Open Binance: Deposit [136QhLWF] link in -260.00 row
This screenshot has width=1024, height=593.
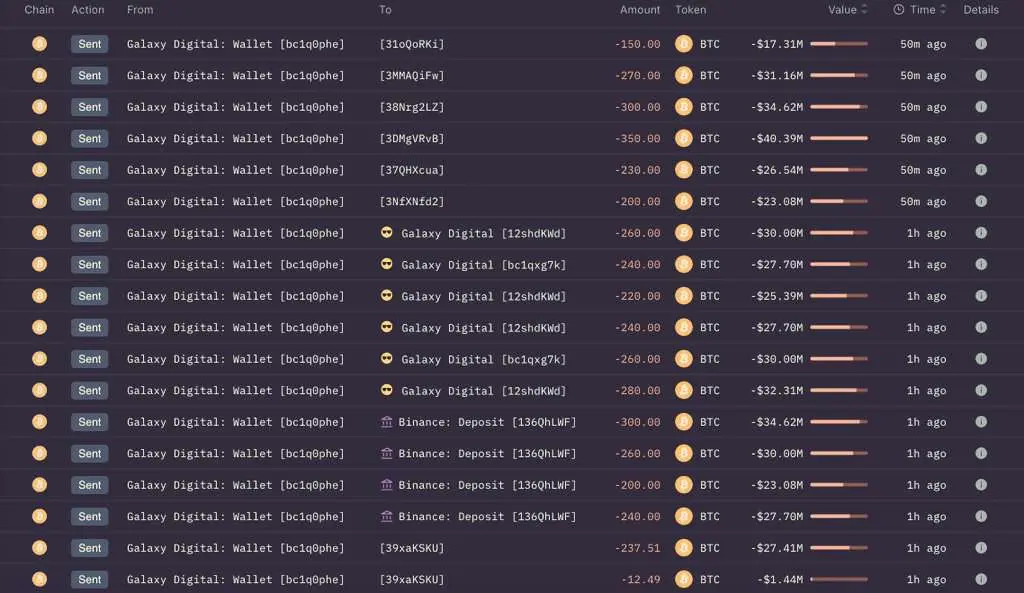487,453
